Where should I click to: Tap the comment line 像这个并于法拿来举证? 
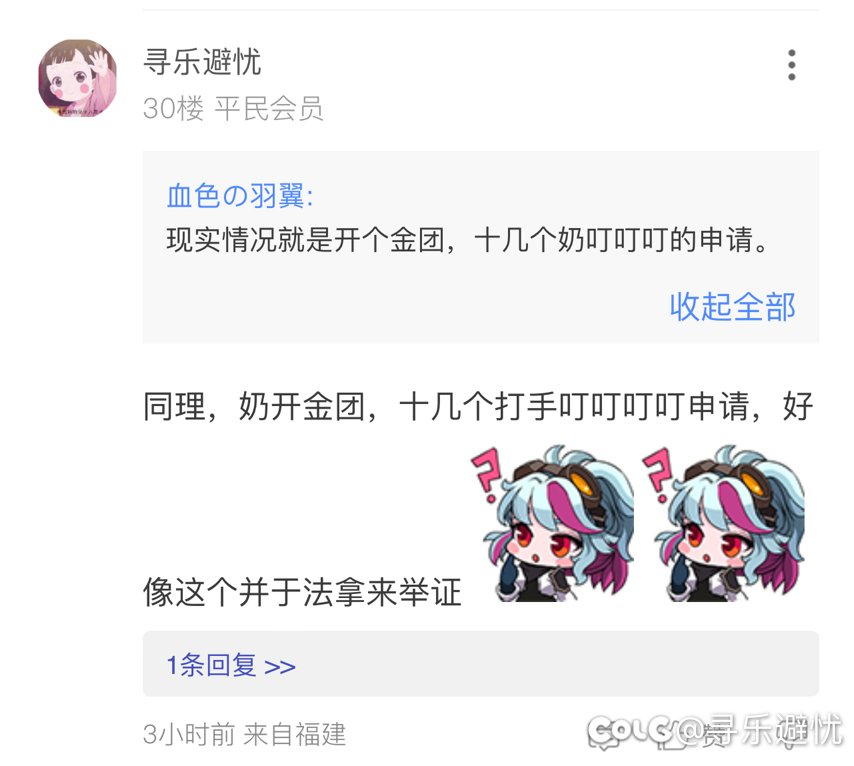(302, 592)
